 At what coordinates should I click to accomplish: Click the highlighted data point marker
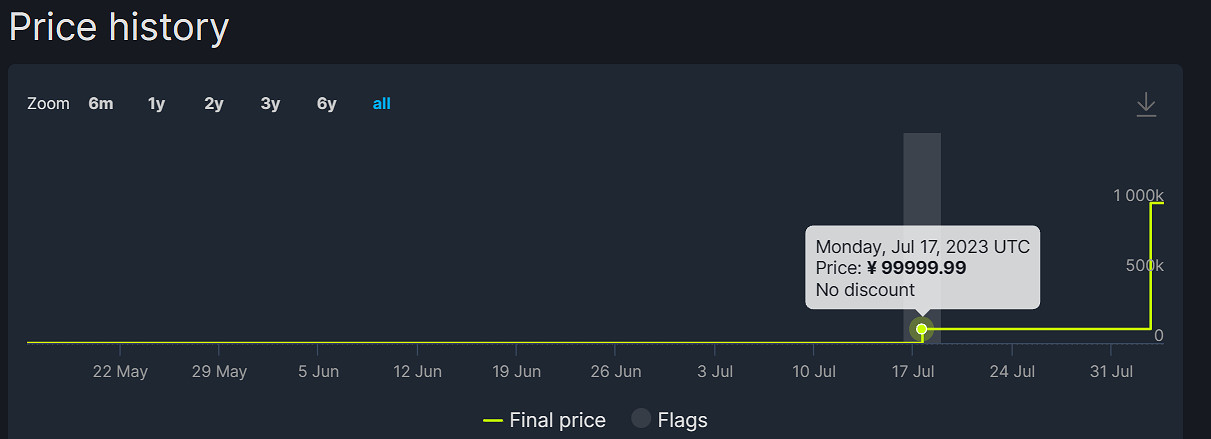pyautogui.click(x=921, y=329)
